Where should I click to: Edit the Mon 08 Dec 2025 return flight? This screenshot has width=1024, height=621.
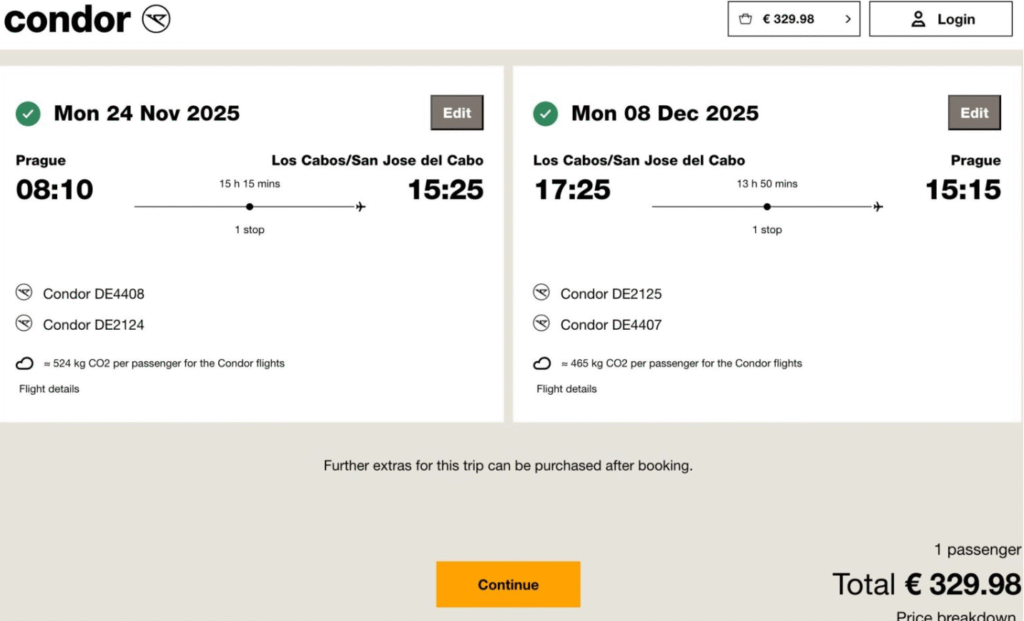coord(974,113)
